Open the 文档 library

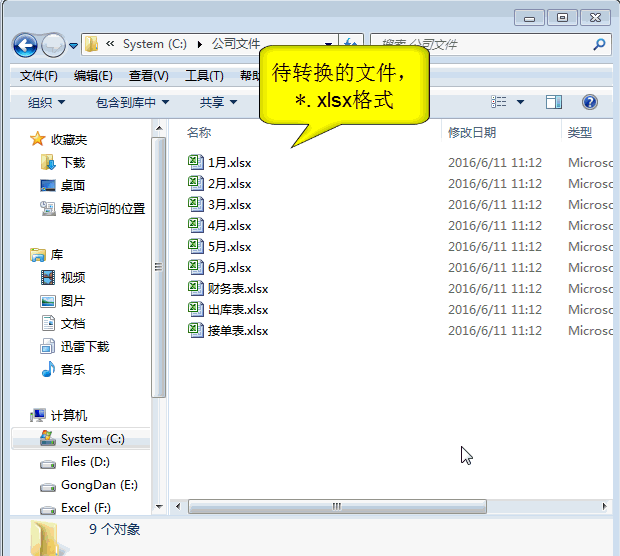click(x=63, y=324)
